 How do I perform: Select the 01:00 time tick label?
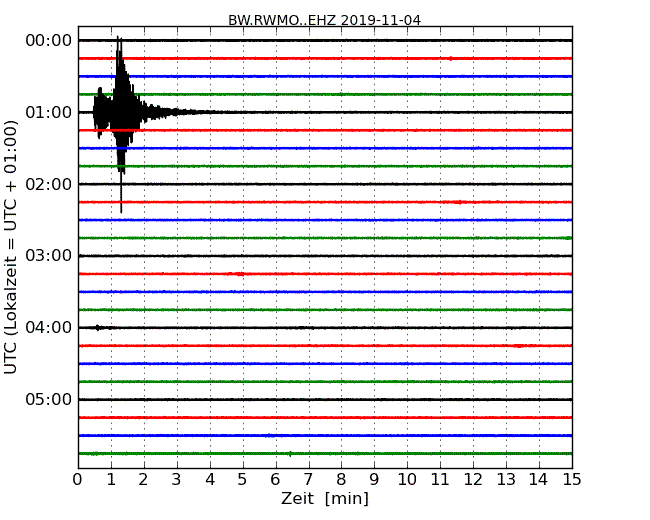tap(49, 112)
